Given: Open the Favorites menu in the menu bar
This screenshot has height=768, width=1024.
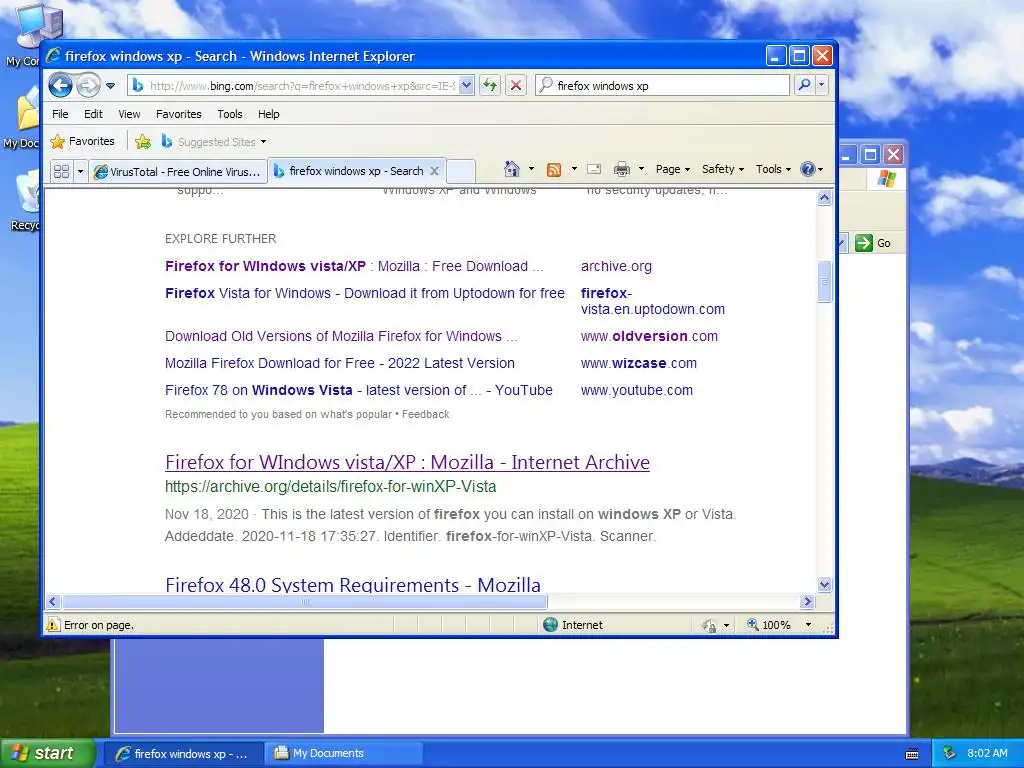Looking at the screenshot, I should [x=178, y=114].
